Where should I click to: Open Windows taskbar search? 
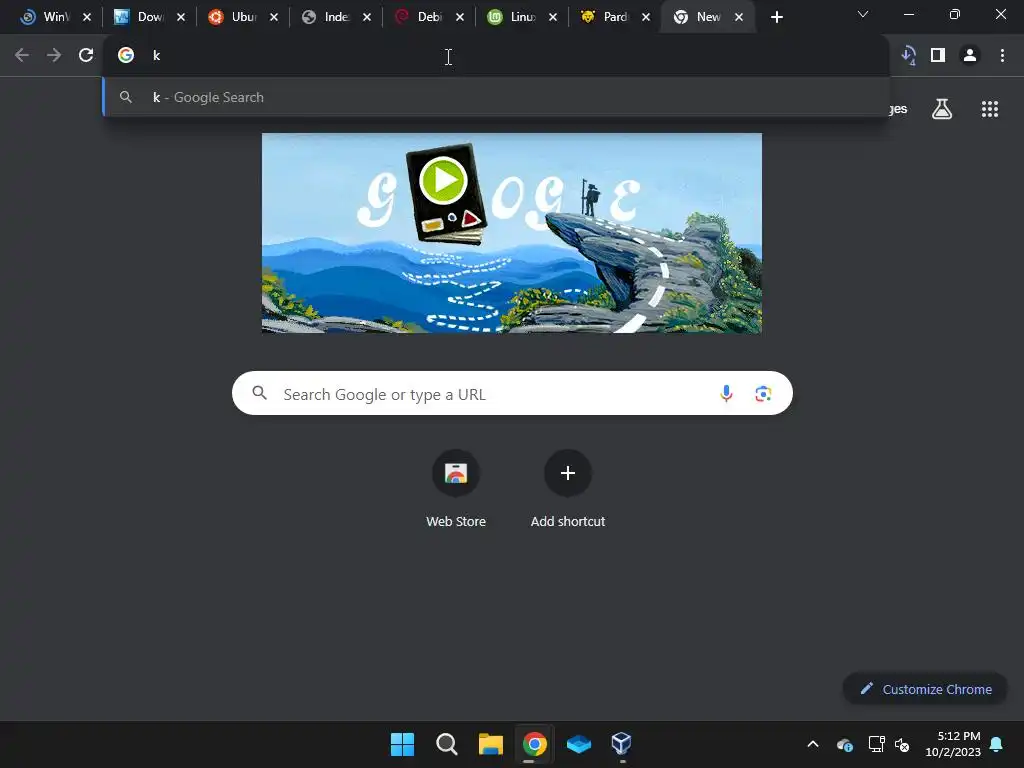click(447, 744)
